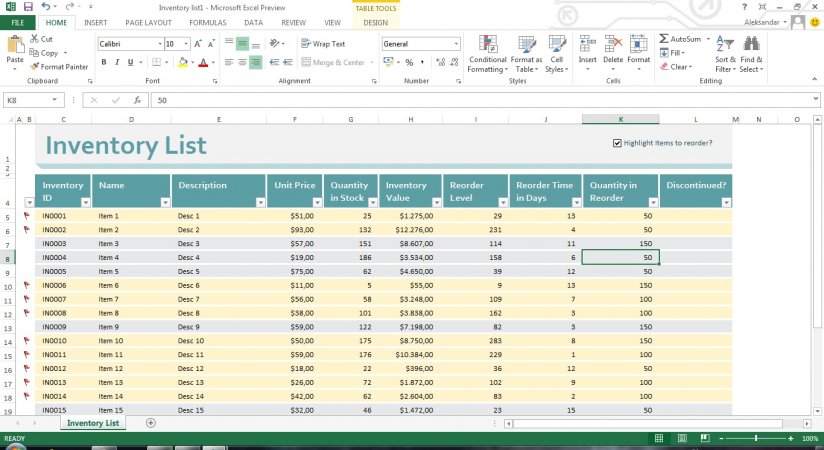Viewport: 824px width, 450px height.
Task: Click the Find & Select binoculars icon
Action: click(751, 44)
